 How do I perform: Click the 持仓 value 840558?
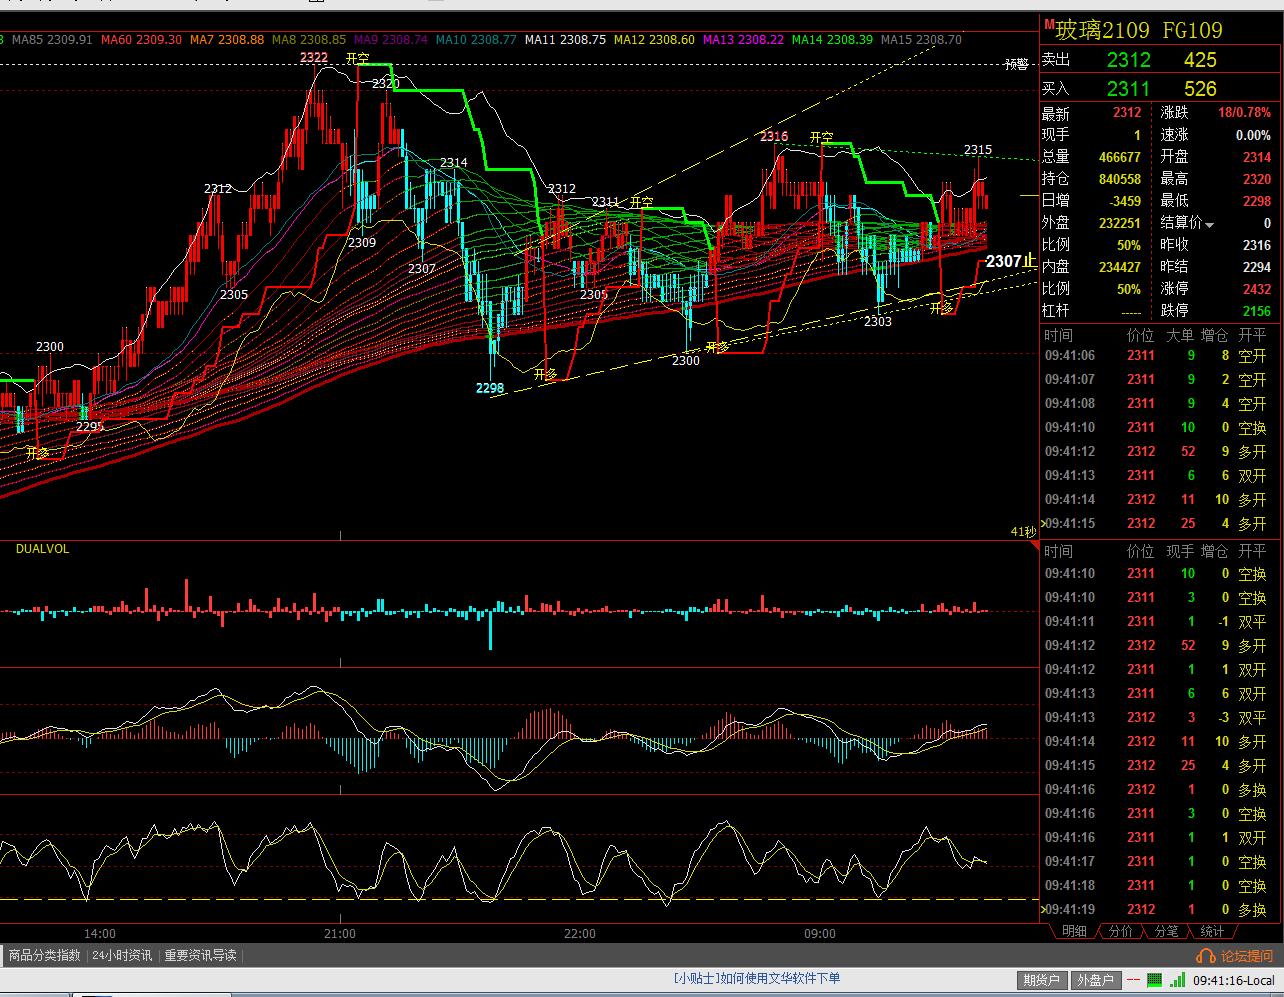tap(1119, 179)
